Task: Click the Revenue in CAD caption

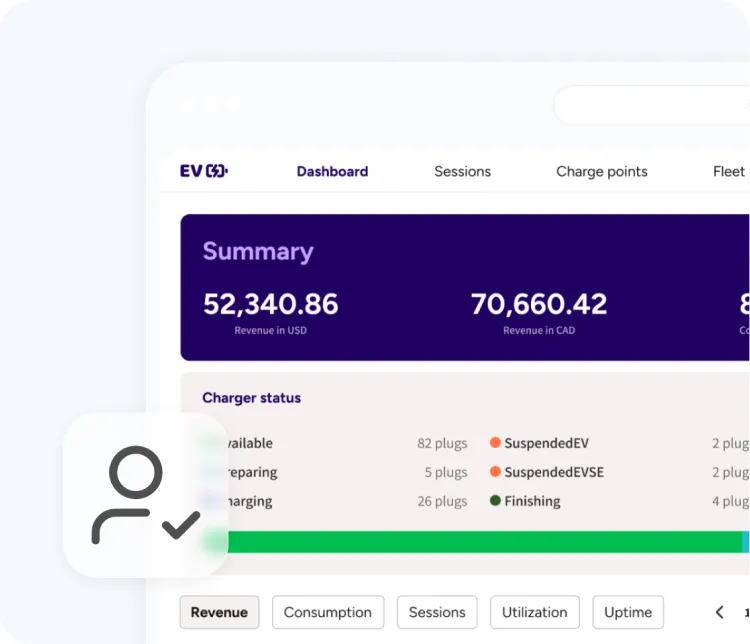Action: coord(539,330)
